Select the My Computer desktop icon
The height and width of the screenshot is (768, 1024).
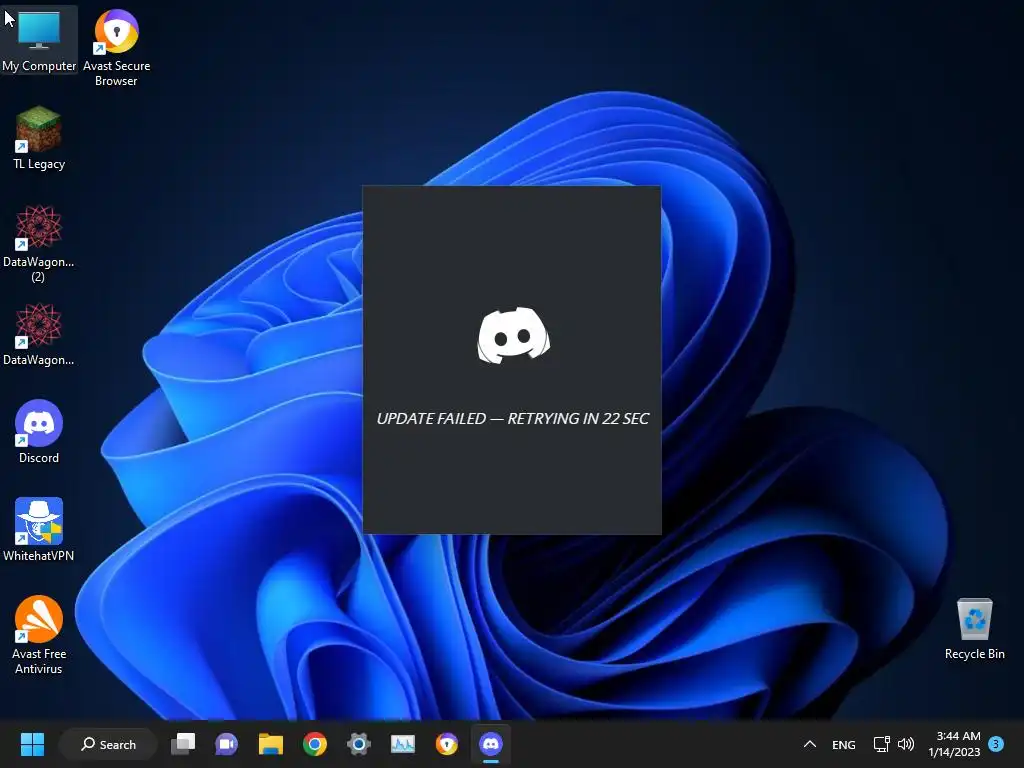click(x=39, y=40)
